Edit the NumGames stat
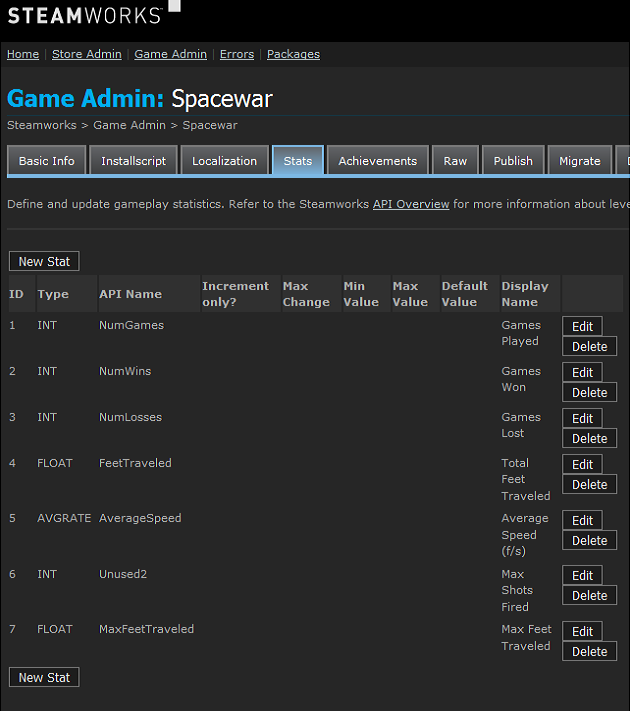630x711 pixels. click(582, 326)
